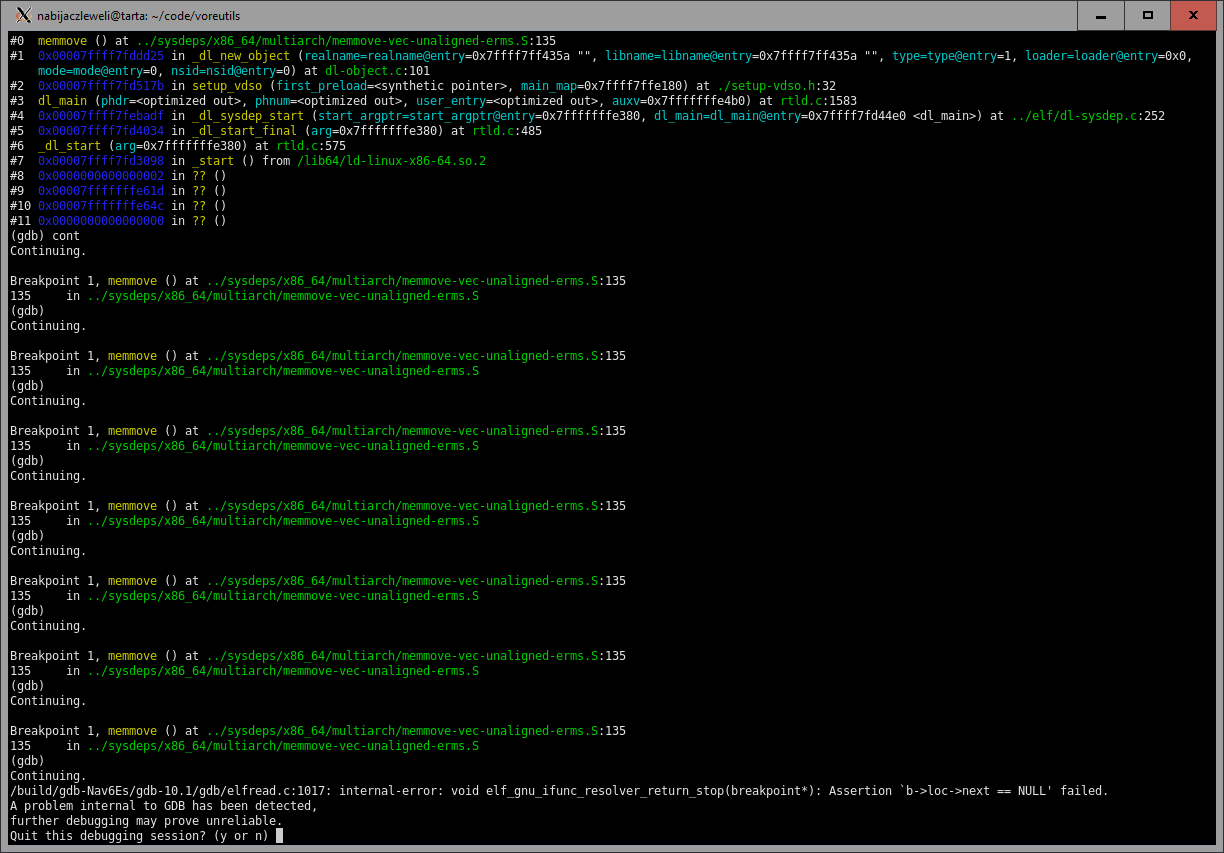Click "A problem internal to GDB" message
Viewport: 1224px width, 853px height.
(x=163, y=806)
